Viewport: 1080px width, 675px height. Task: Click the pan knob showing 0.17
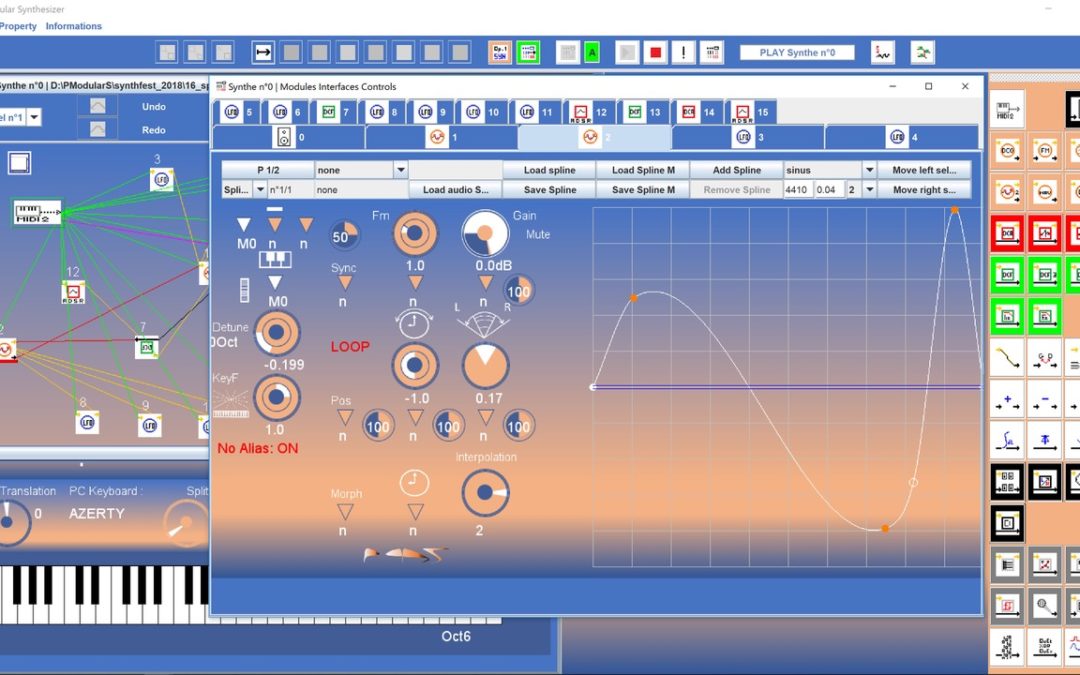tap(485, 364)
